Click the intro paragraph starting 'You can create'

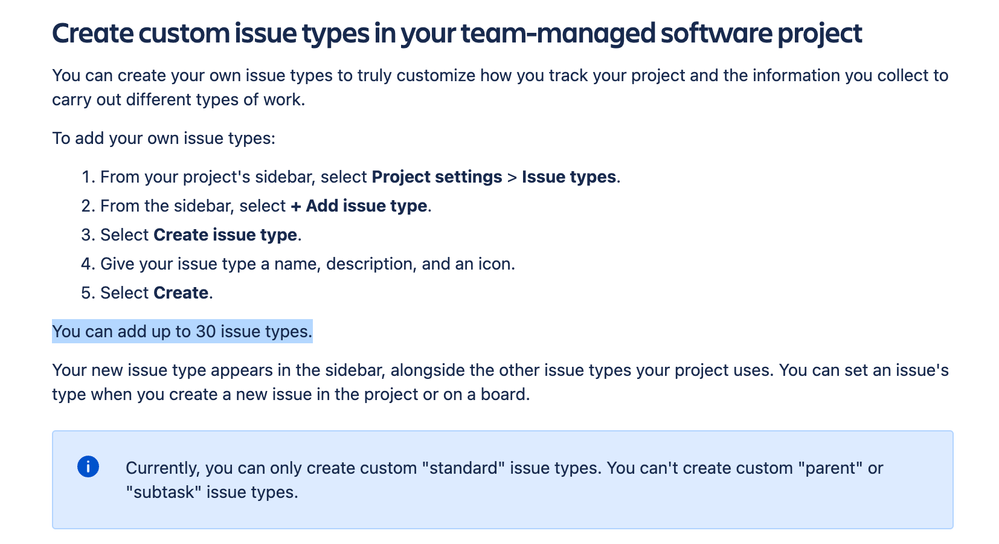500,87
